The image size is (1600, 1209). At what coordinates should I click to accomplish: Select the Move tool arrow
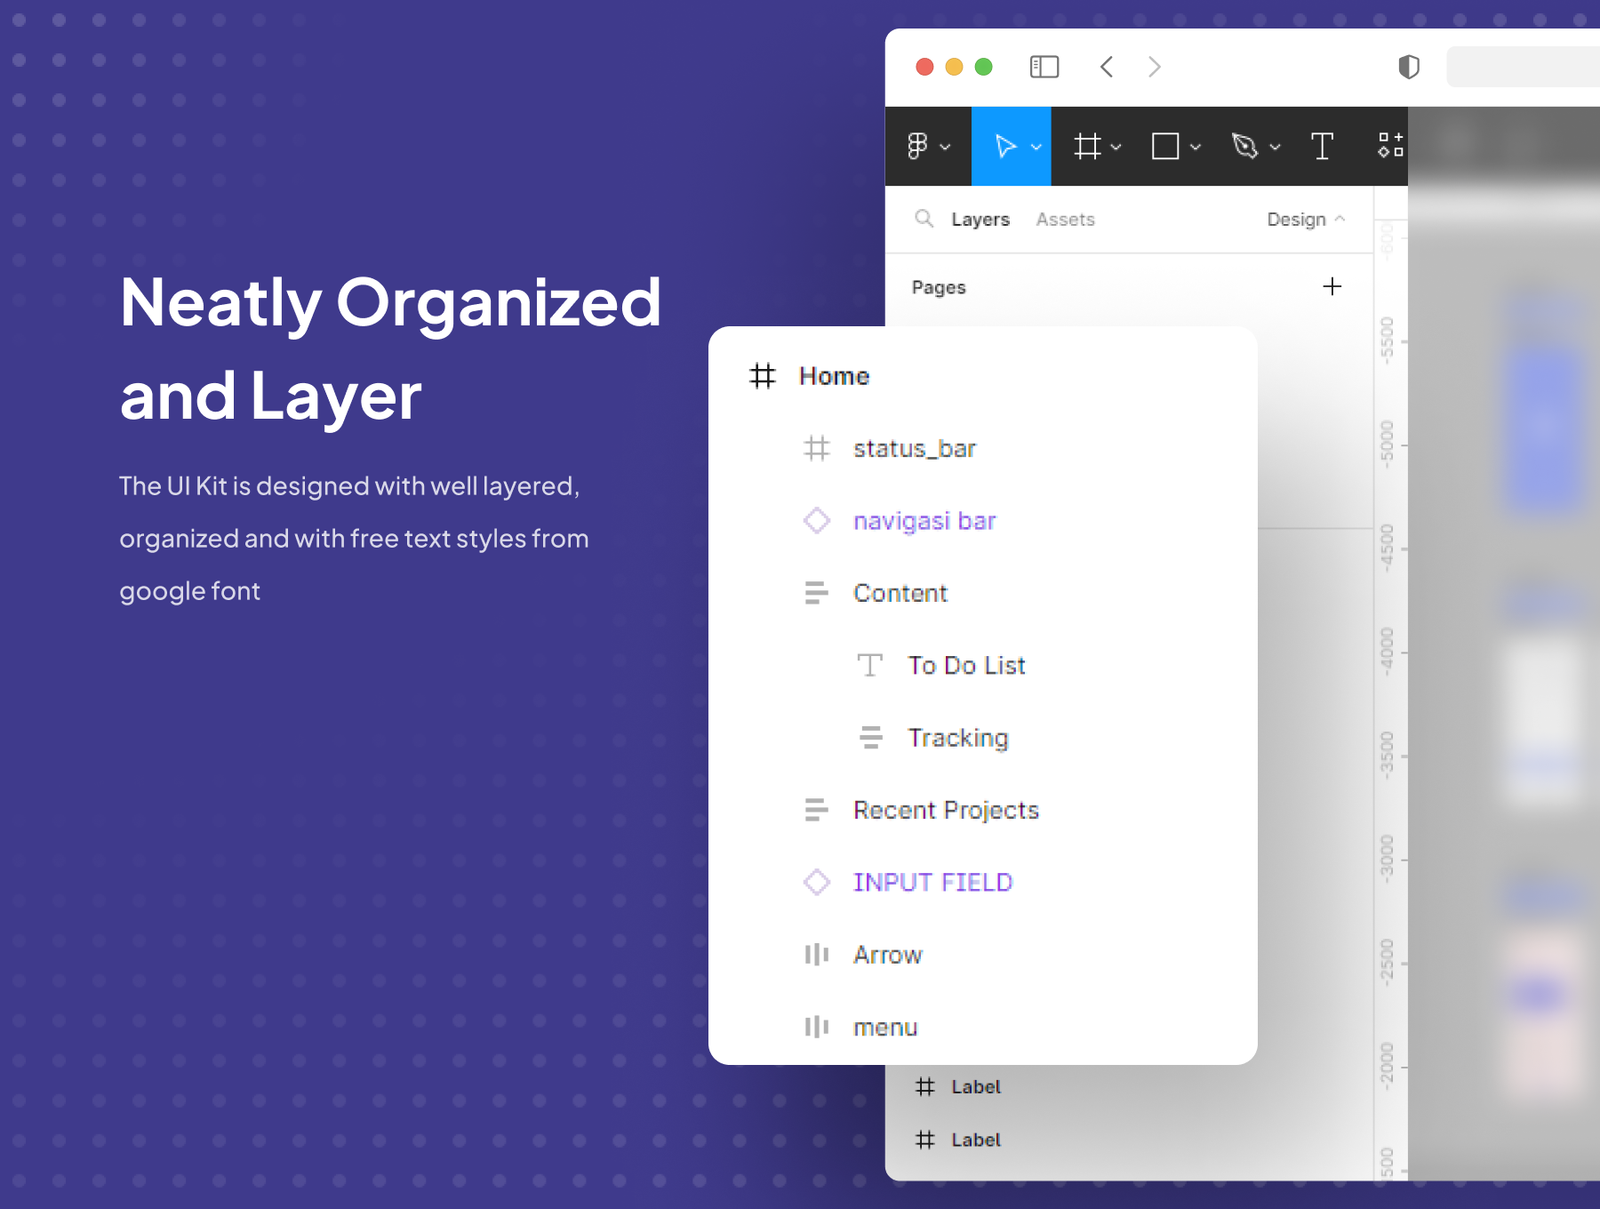[x=1005, y=146]
